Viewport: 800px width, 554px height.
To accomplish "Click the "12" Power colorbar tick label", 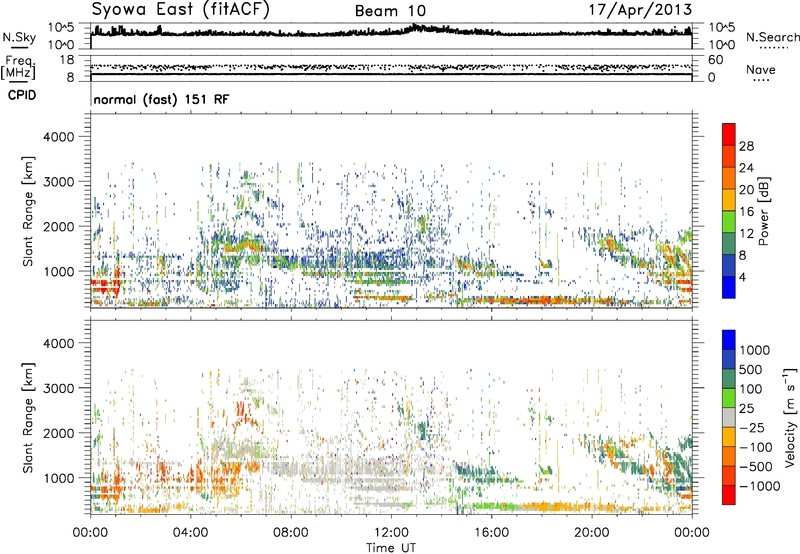I will click(x=746, y=233).
